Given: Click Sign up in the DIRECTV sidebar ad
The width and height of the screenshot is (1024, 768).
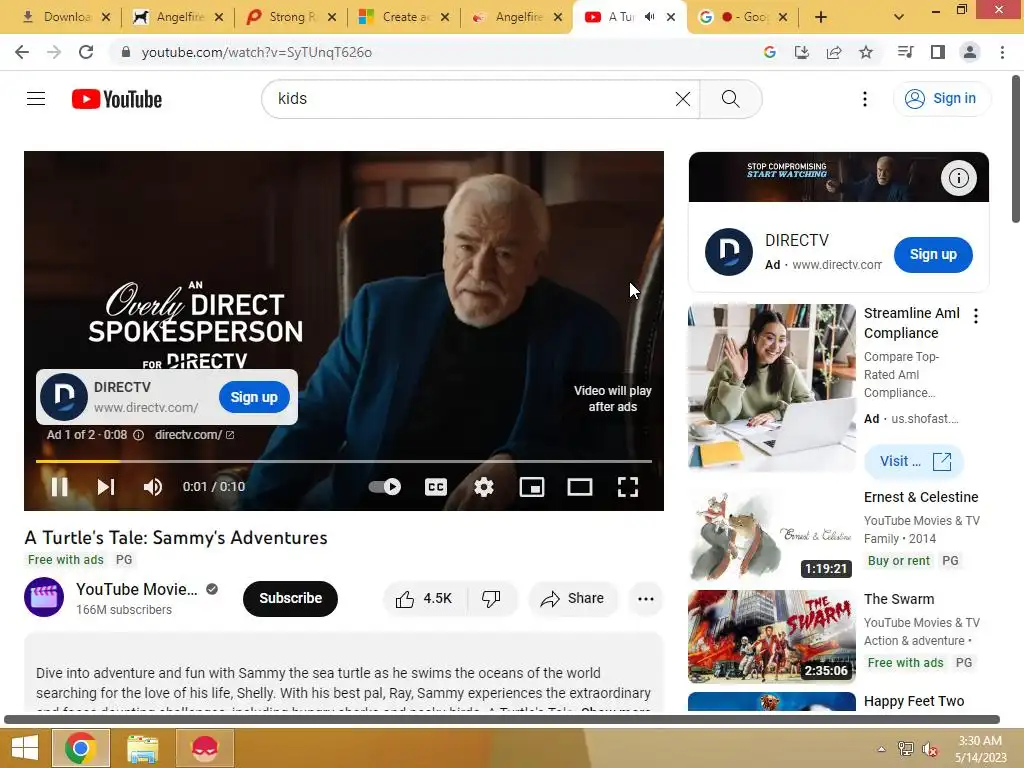Looking at the screenshot, I should click(x=933, y=255).
